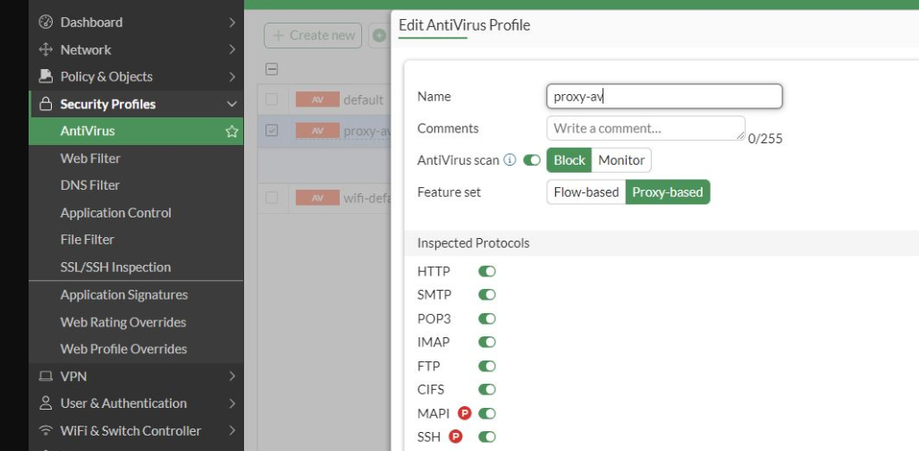Click the Comments text field
This screenshot has width=919, height=451.
(x=645, y=128)
